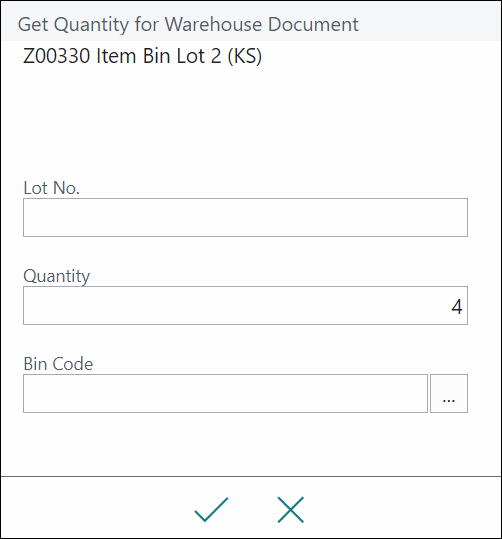This screenshot has width=502, height=539.
Task: Select the Quantity input field
Action: (245, 305)
